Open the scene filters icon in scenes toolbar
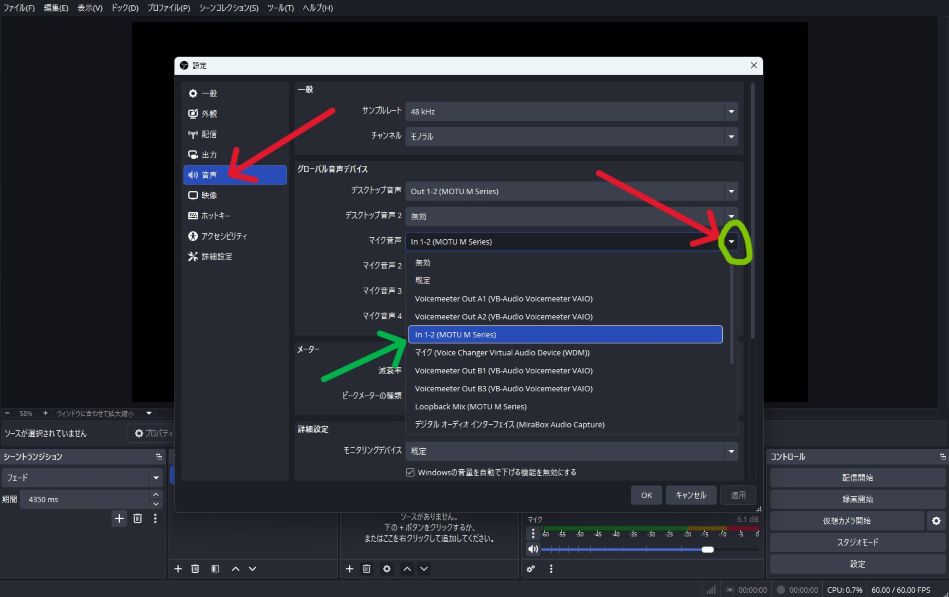949x597 pixels. [x=215, y=568]
